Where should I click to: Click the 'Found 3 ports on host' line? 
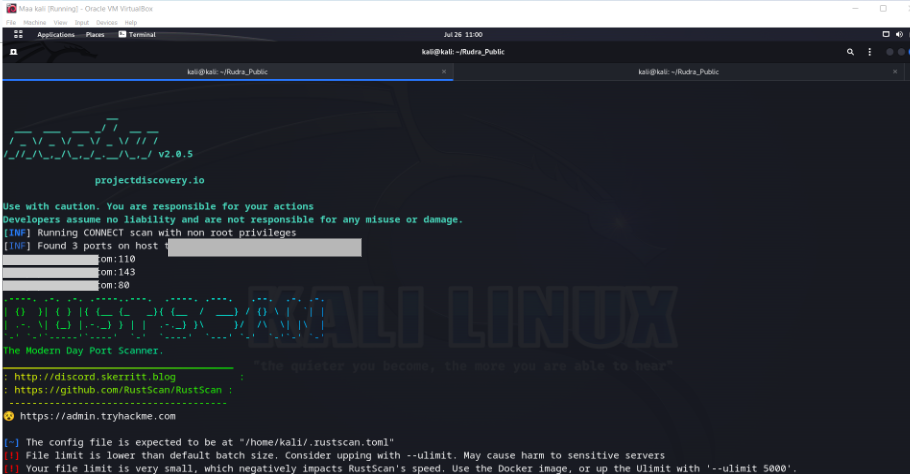182,246
